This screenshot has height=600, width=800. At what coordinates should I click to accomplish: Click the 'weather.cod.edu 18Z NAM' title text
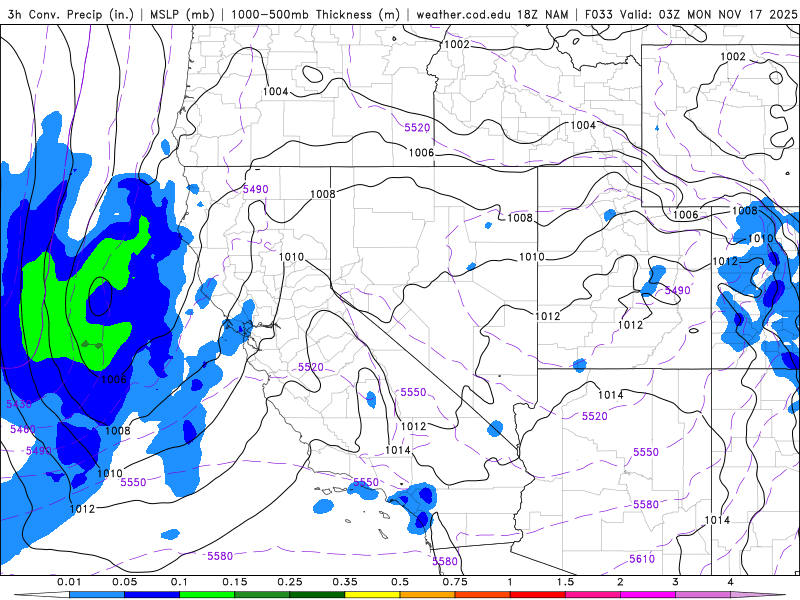tap(492, 14)
